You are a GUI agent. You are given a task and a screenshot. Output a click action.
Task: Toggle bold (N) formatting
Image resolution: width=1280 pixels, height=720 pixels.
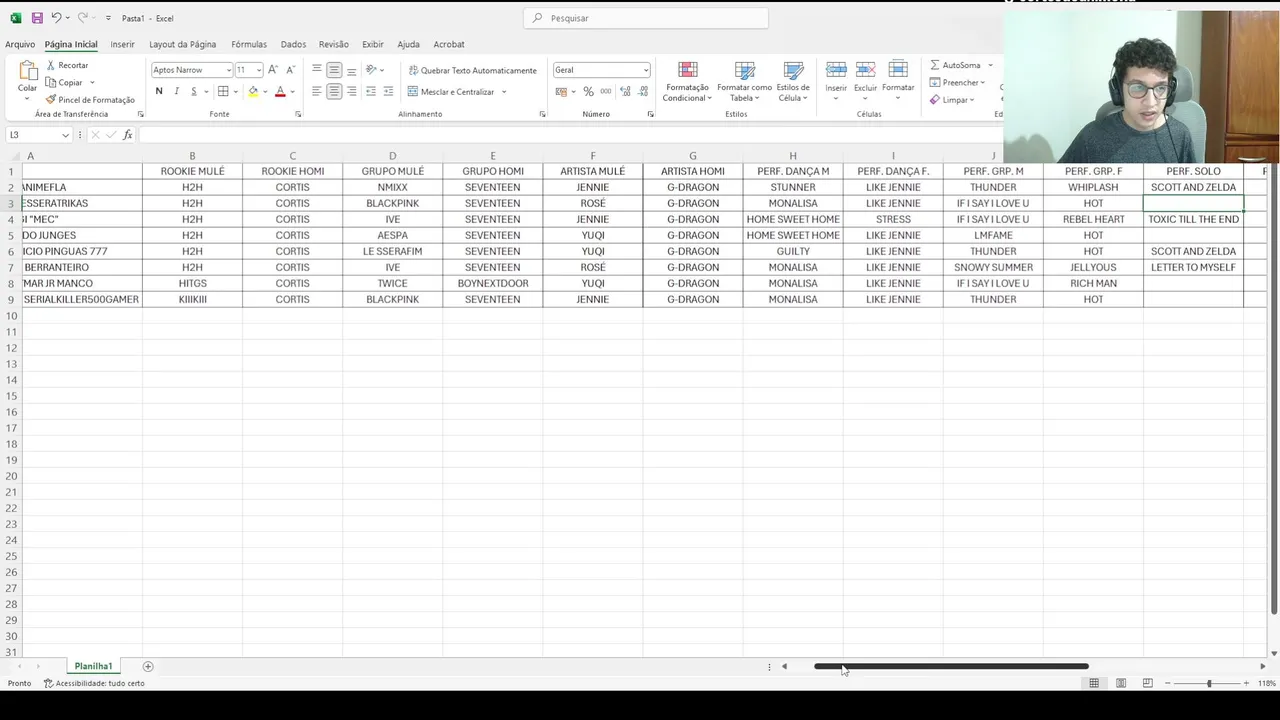tap(158, 91)
